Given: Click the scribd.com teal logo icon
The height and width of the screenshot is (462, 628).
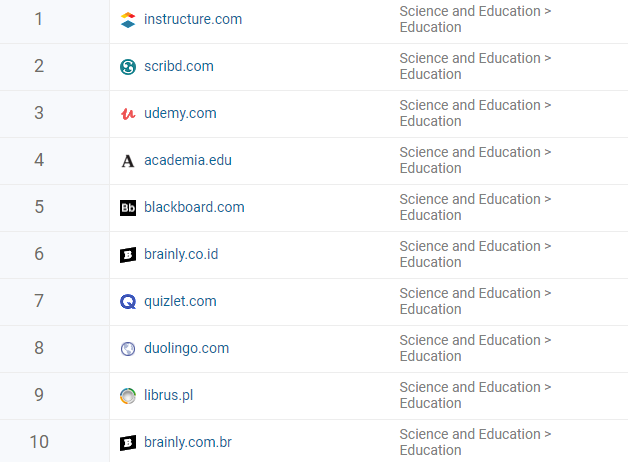Looking at the screenshot, I should click(128, 67).
